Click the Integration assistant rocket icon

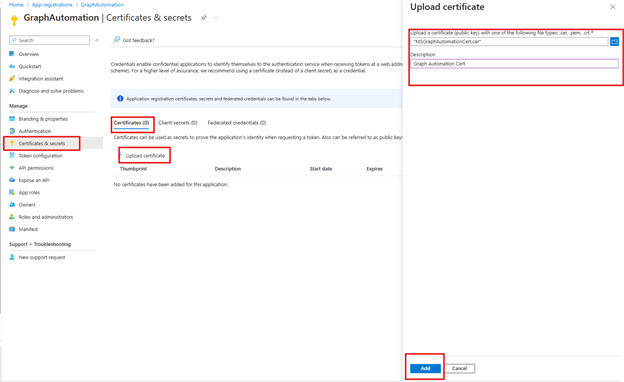[x=12, y=78]
